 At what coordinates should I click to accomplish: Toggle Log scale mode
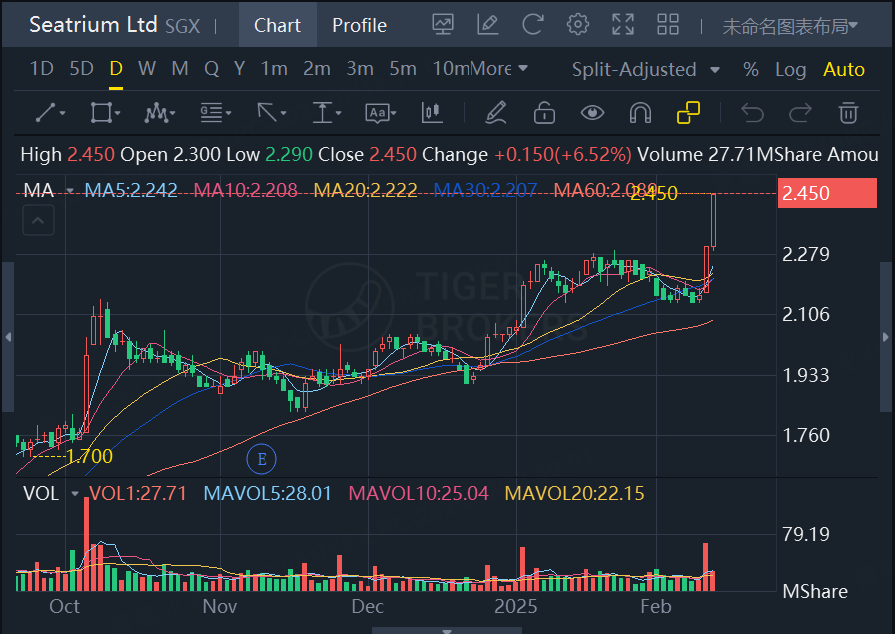pos(791,70)
